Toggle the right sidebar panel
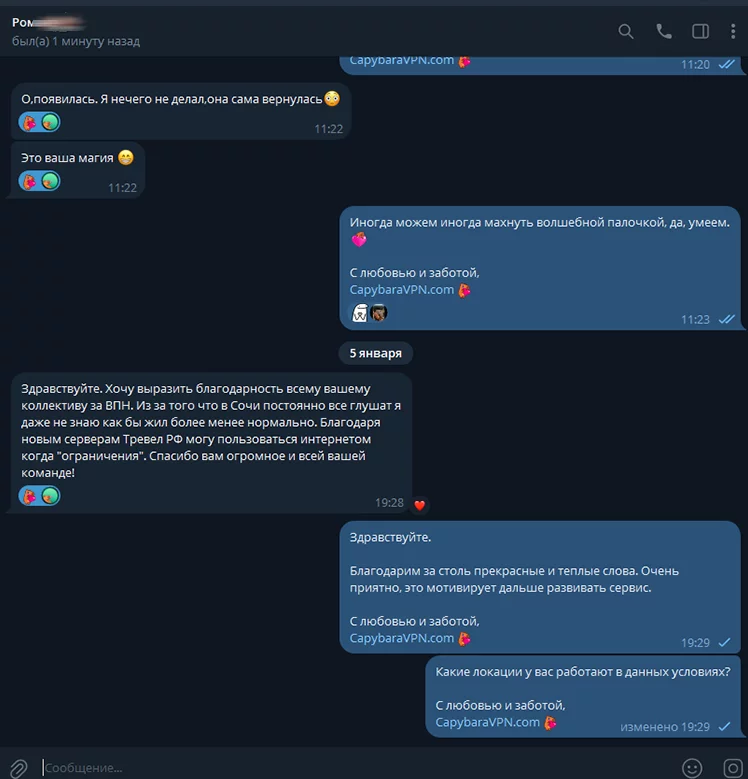This screenshot has height=779, width=748. coord(700,31)
